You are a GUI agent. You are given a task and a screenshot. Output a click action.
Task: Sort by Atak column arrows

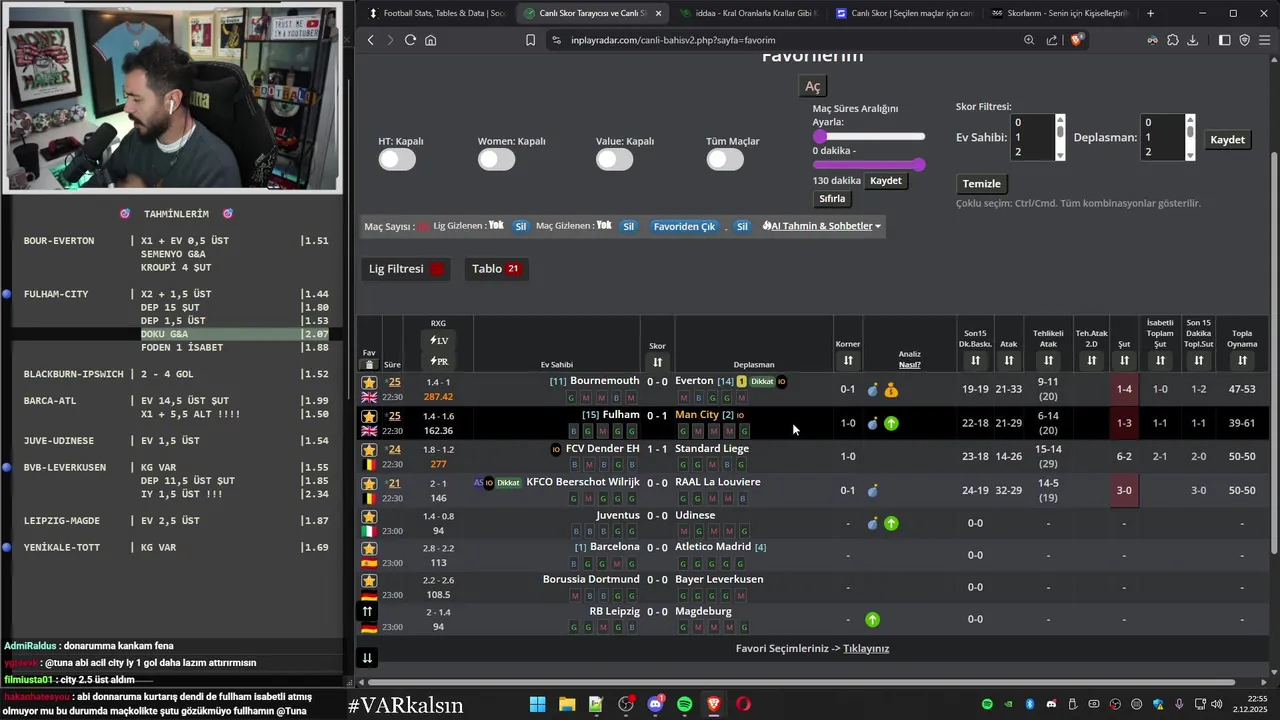(x=1009, y=360)
